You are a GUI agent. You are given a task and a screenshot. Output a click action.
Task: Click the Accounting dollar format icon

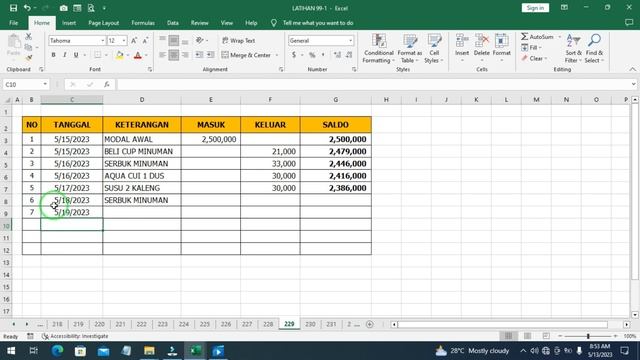pos(294,55)
